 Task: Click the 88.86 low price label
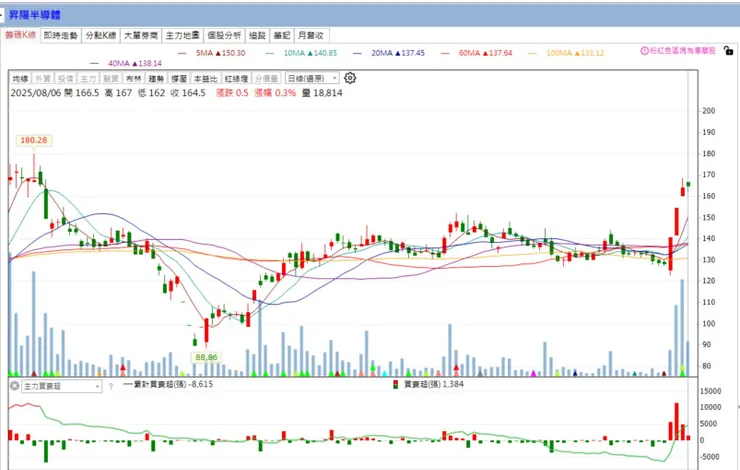coord(206,357)
